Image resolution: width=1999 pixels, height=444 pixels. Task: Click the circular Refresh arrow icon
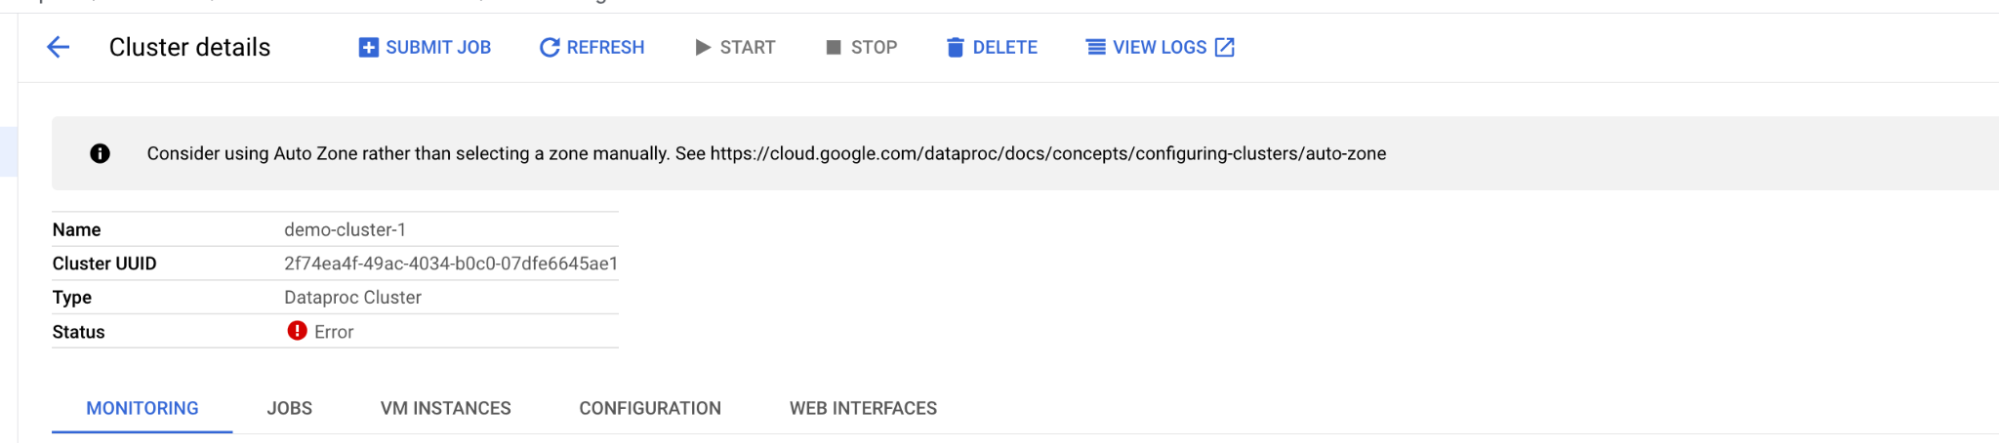[x=549, y=47]
